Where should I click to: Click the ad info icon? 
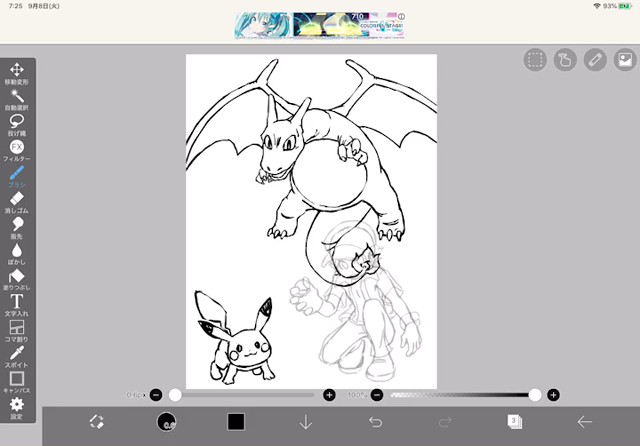click(401, 16)
